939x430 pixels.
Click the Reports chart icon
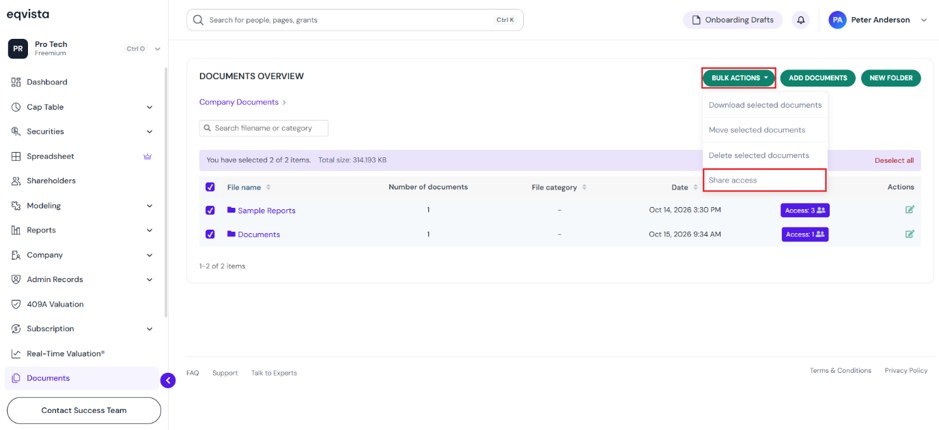[x=16, y=230]
